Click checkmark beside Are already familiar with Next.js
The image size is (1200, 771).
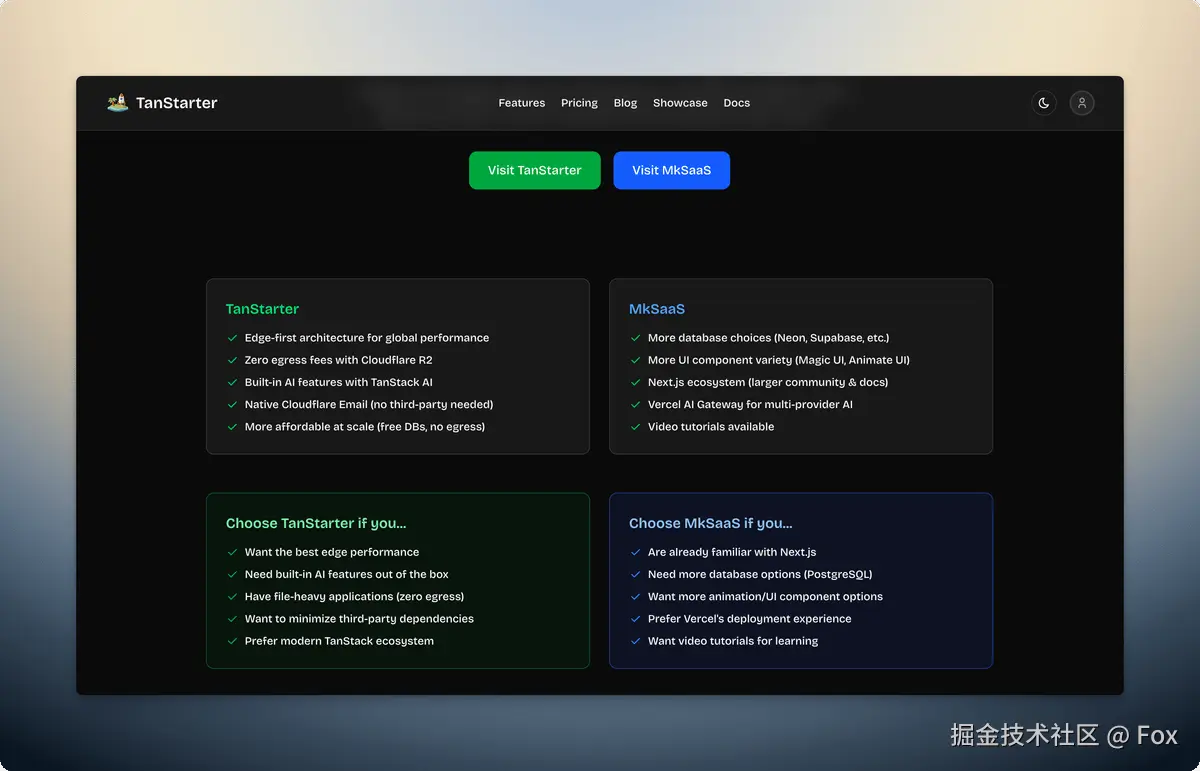[635, 552]
